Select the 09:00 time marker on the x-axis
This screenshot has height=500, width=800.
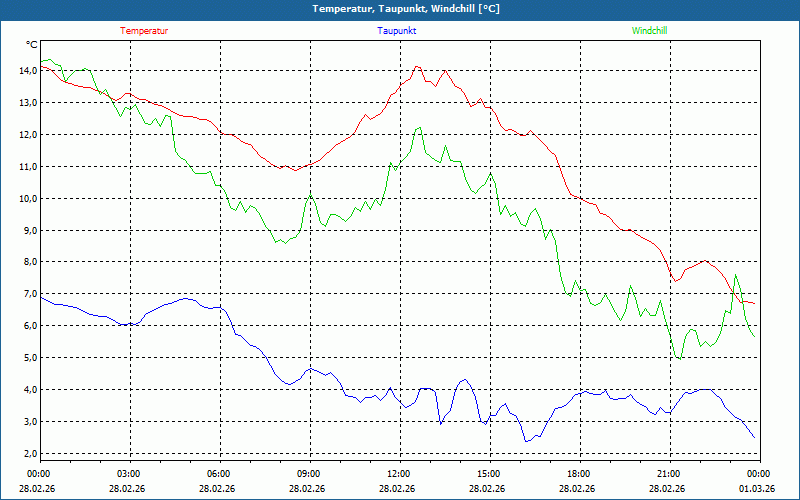click(309, 473)
